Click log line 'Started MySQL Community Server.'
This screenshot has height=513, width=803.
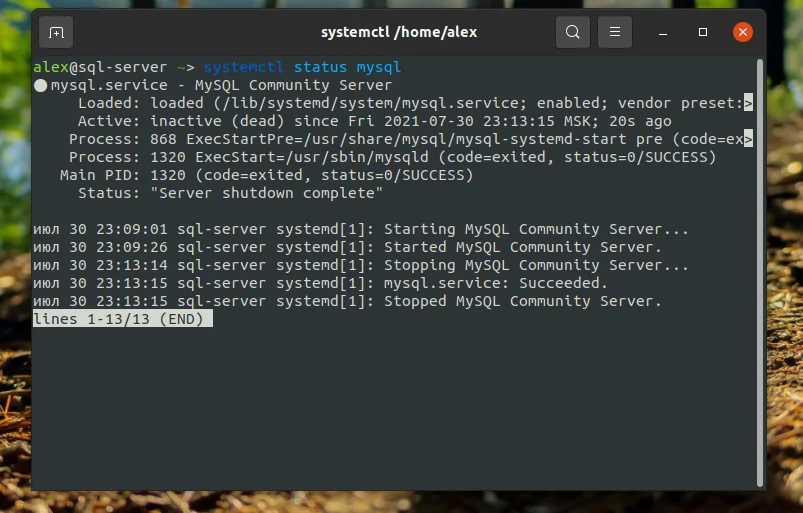point(347,247)
